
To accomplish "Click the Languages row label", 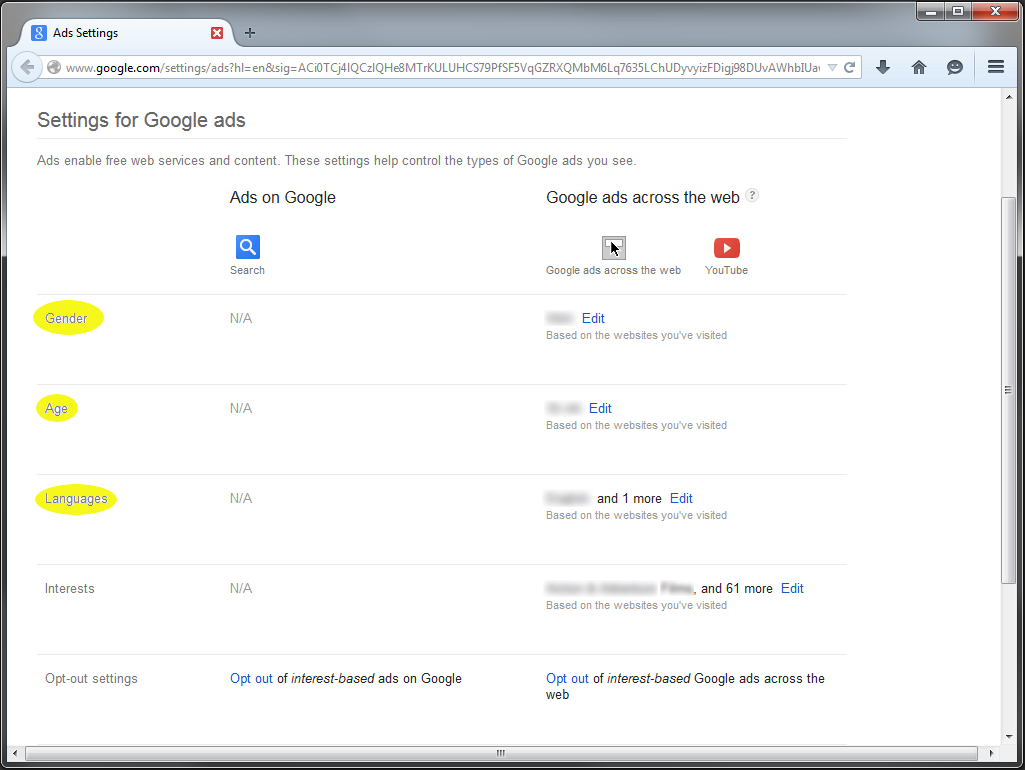I will pyautogui.click(x=76, y=499).
